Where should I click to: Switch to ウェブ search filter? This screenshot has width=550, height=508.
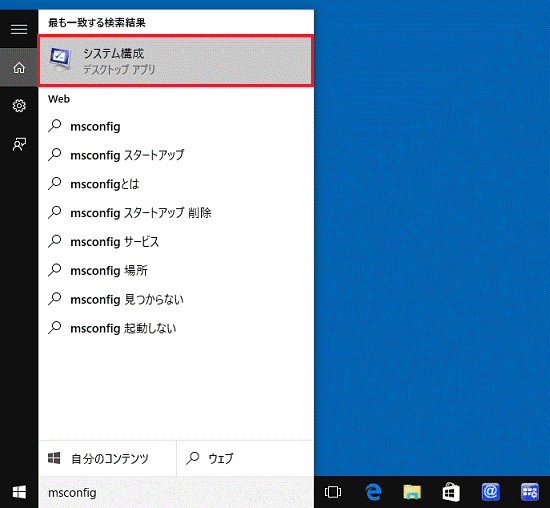(x=246, y=458)
